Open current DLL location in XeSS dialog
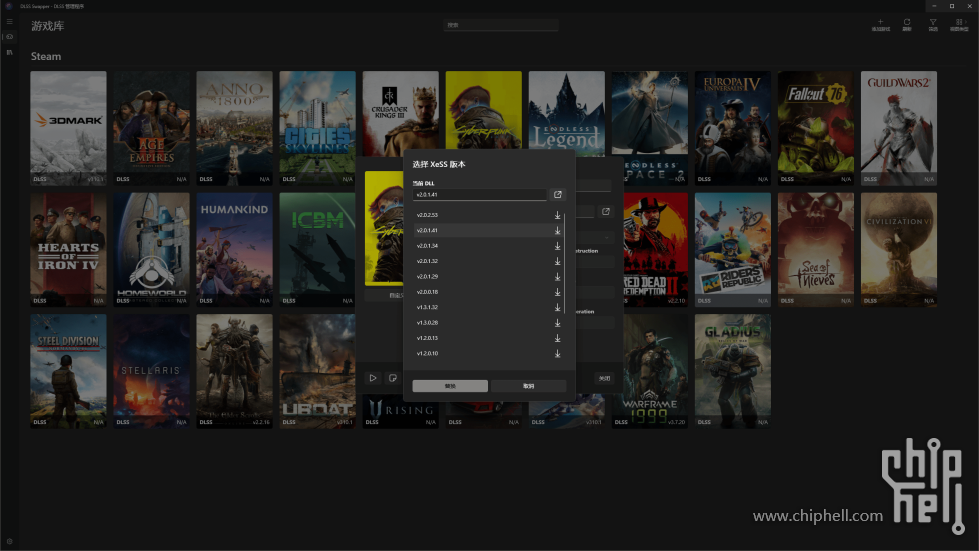Image resolution: width=979 pixels, height=551 pixels. [x=558, y=195]
